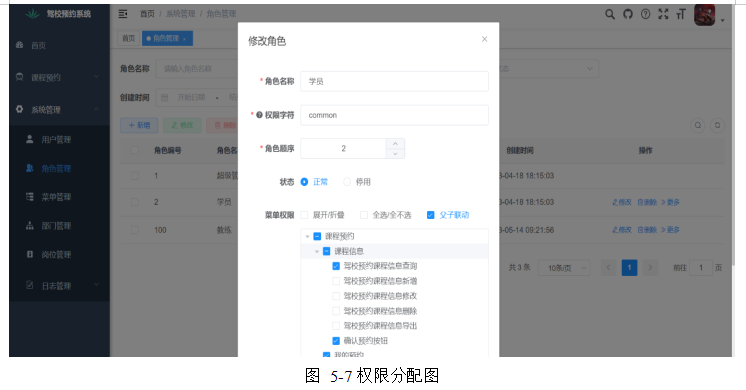Check 驾校预约课程信息修改 permission
Image resolution: width=746 pixels, height=390 pixels.
[336, 296]
